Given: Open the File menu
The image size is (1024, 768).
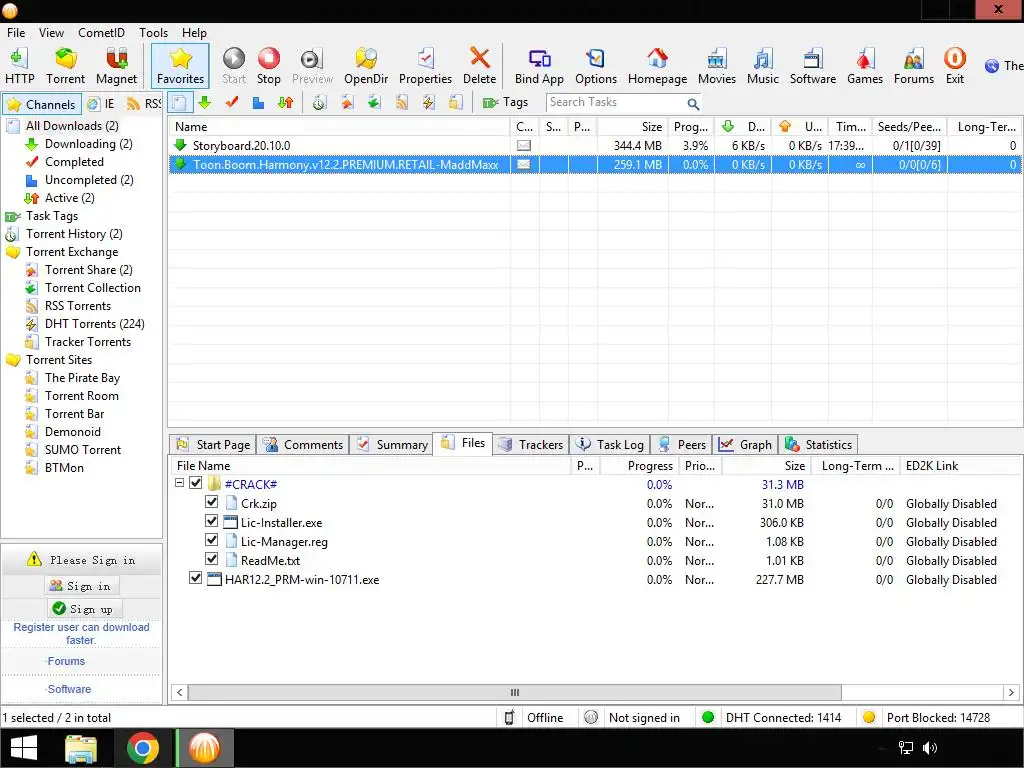Looking at the screenshot, I should pos(16,33).
